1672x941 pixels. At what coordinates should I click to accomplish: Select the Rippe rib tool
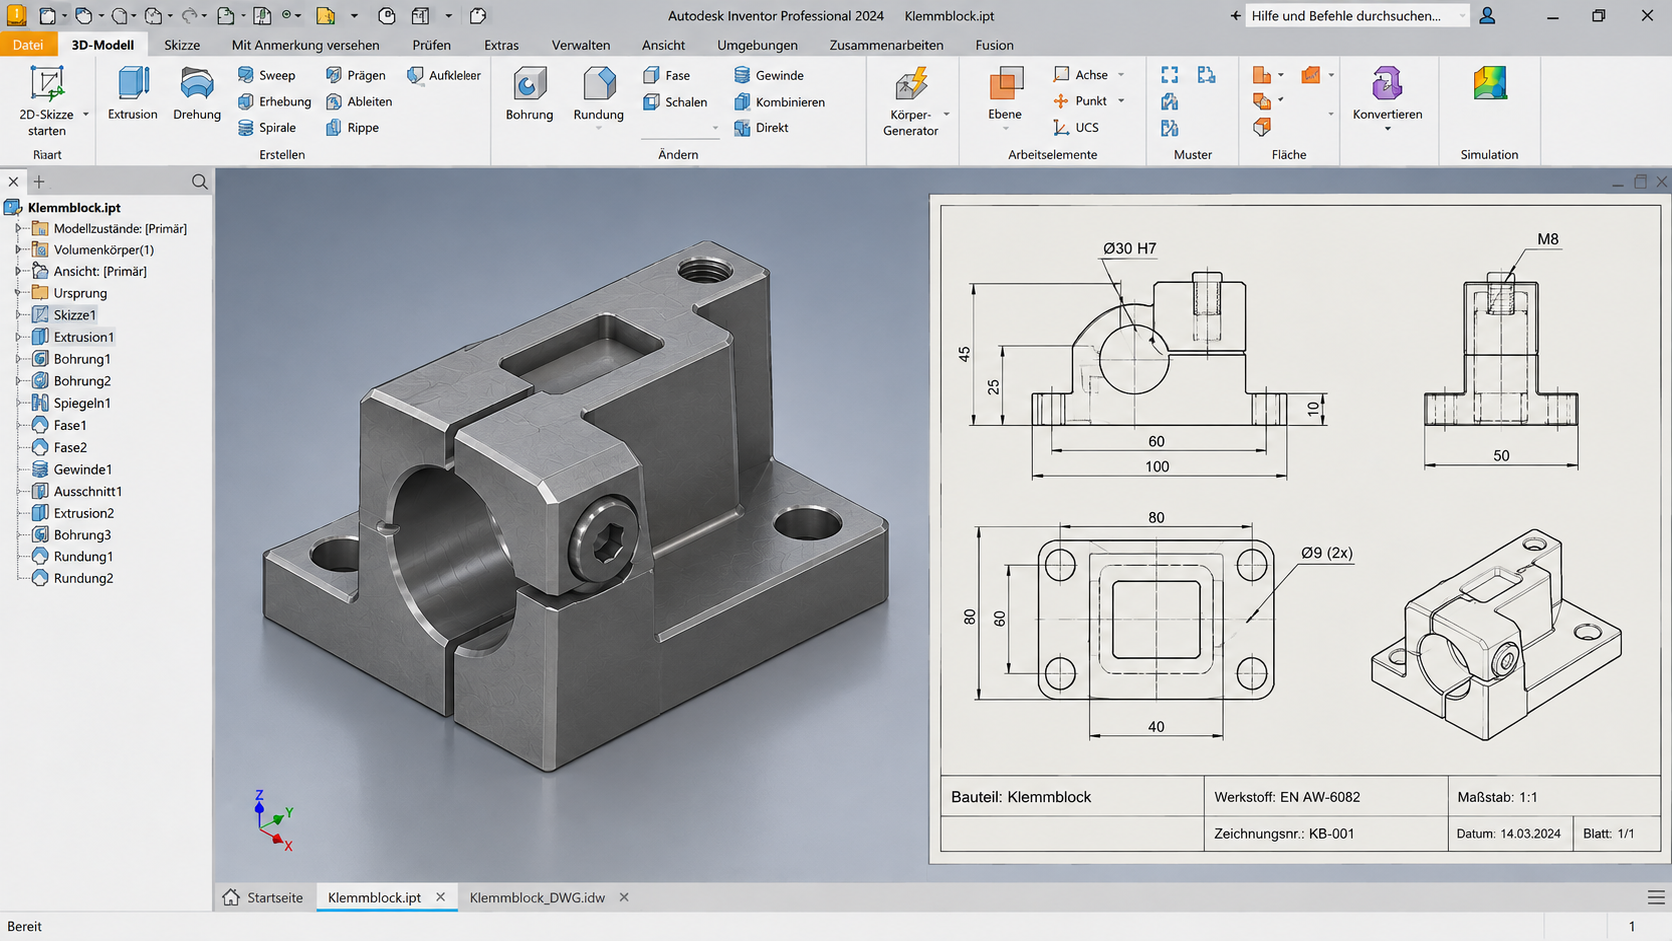point(352,127)
